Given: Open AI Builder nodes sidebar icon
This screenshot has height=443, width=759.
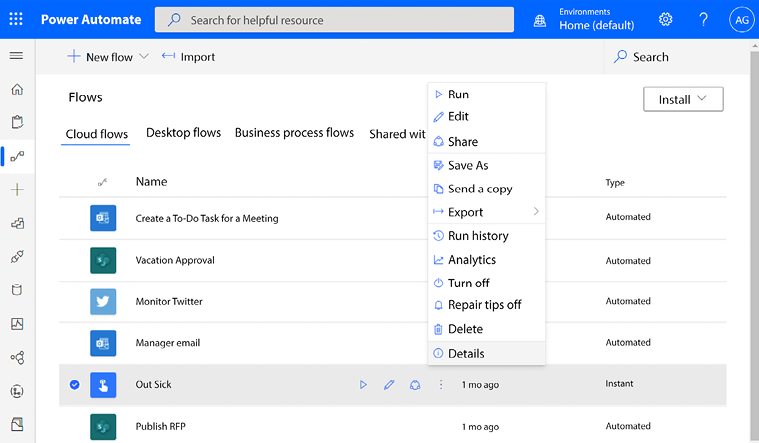Looking at the screenshot, I should pyautogui.click(x=17, y=358).
